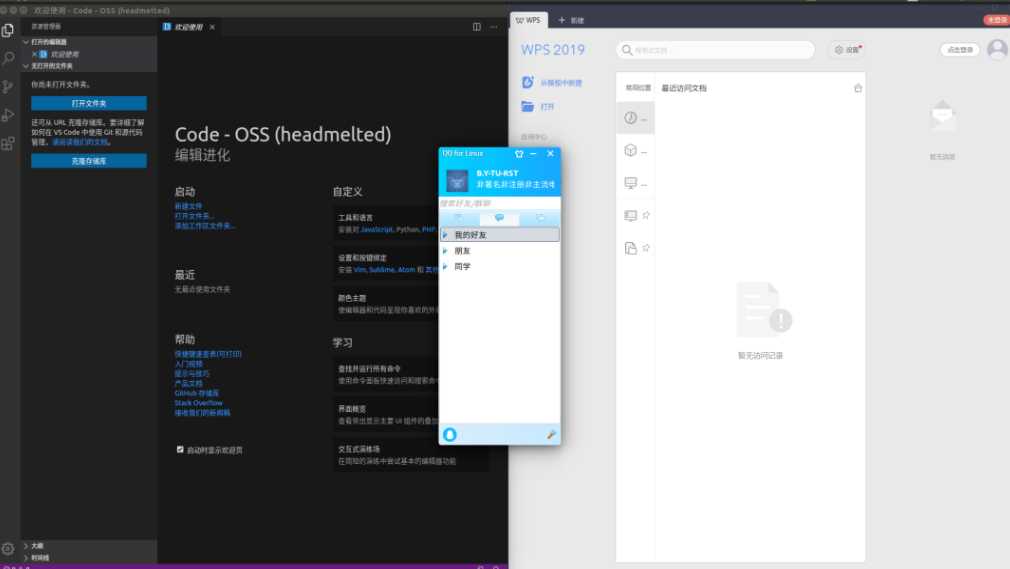Image resolution: width=1010 pixels, height=569 pixels.
Task: Open the recent documents clock icon in WPS
Action: point(631,118)
